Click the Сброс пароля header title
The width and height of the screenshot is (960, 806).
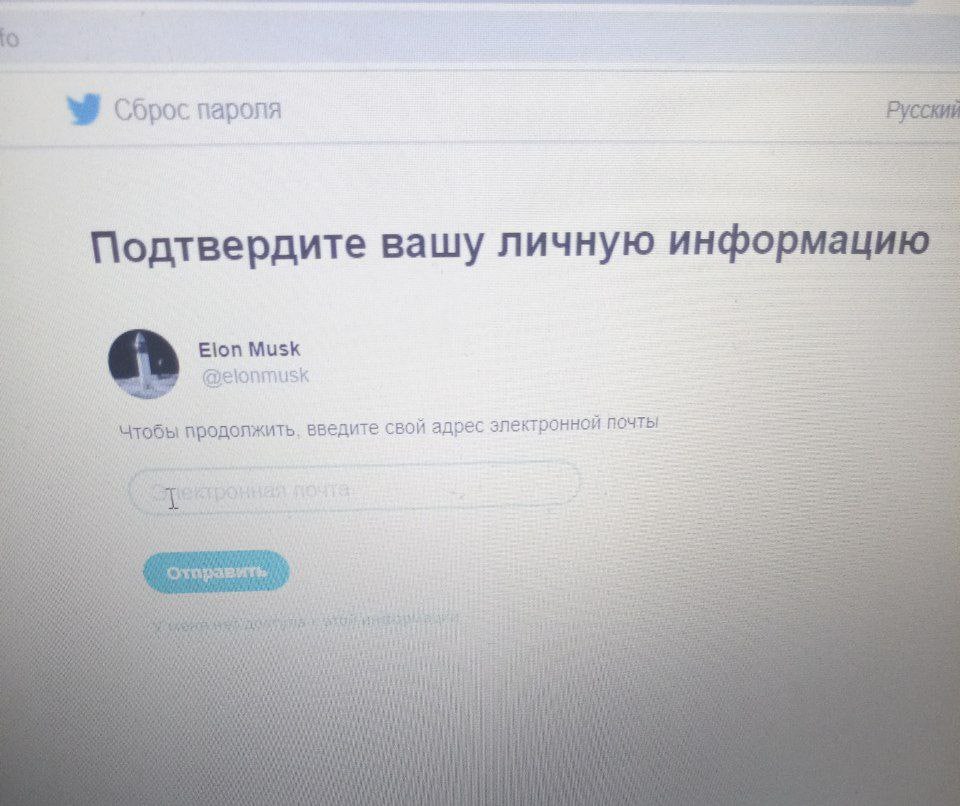(197, 110)
